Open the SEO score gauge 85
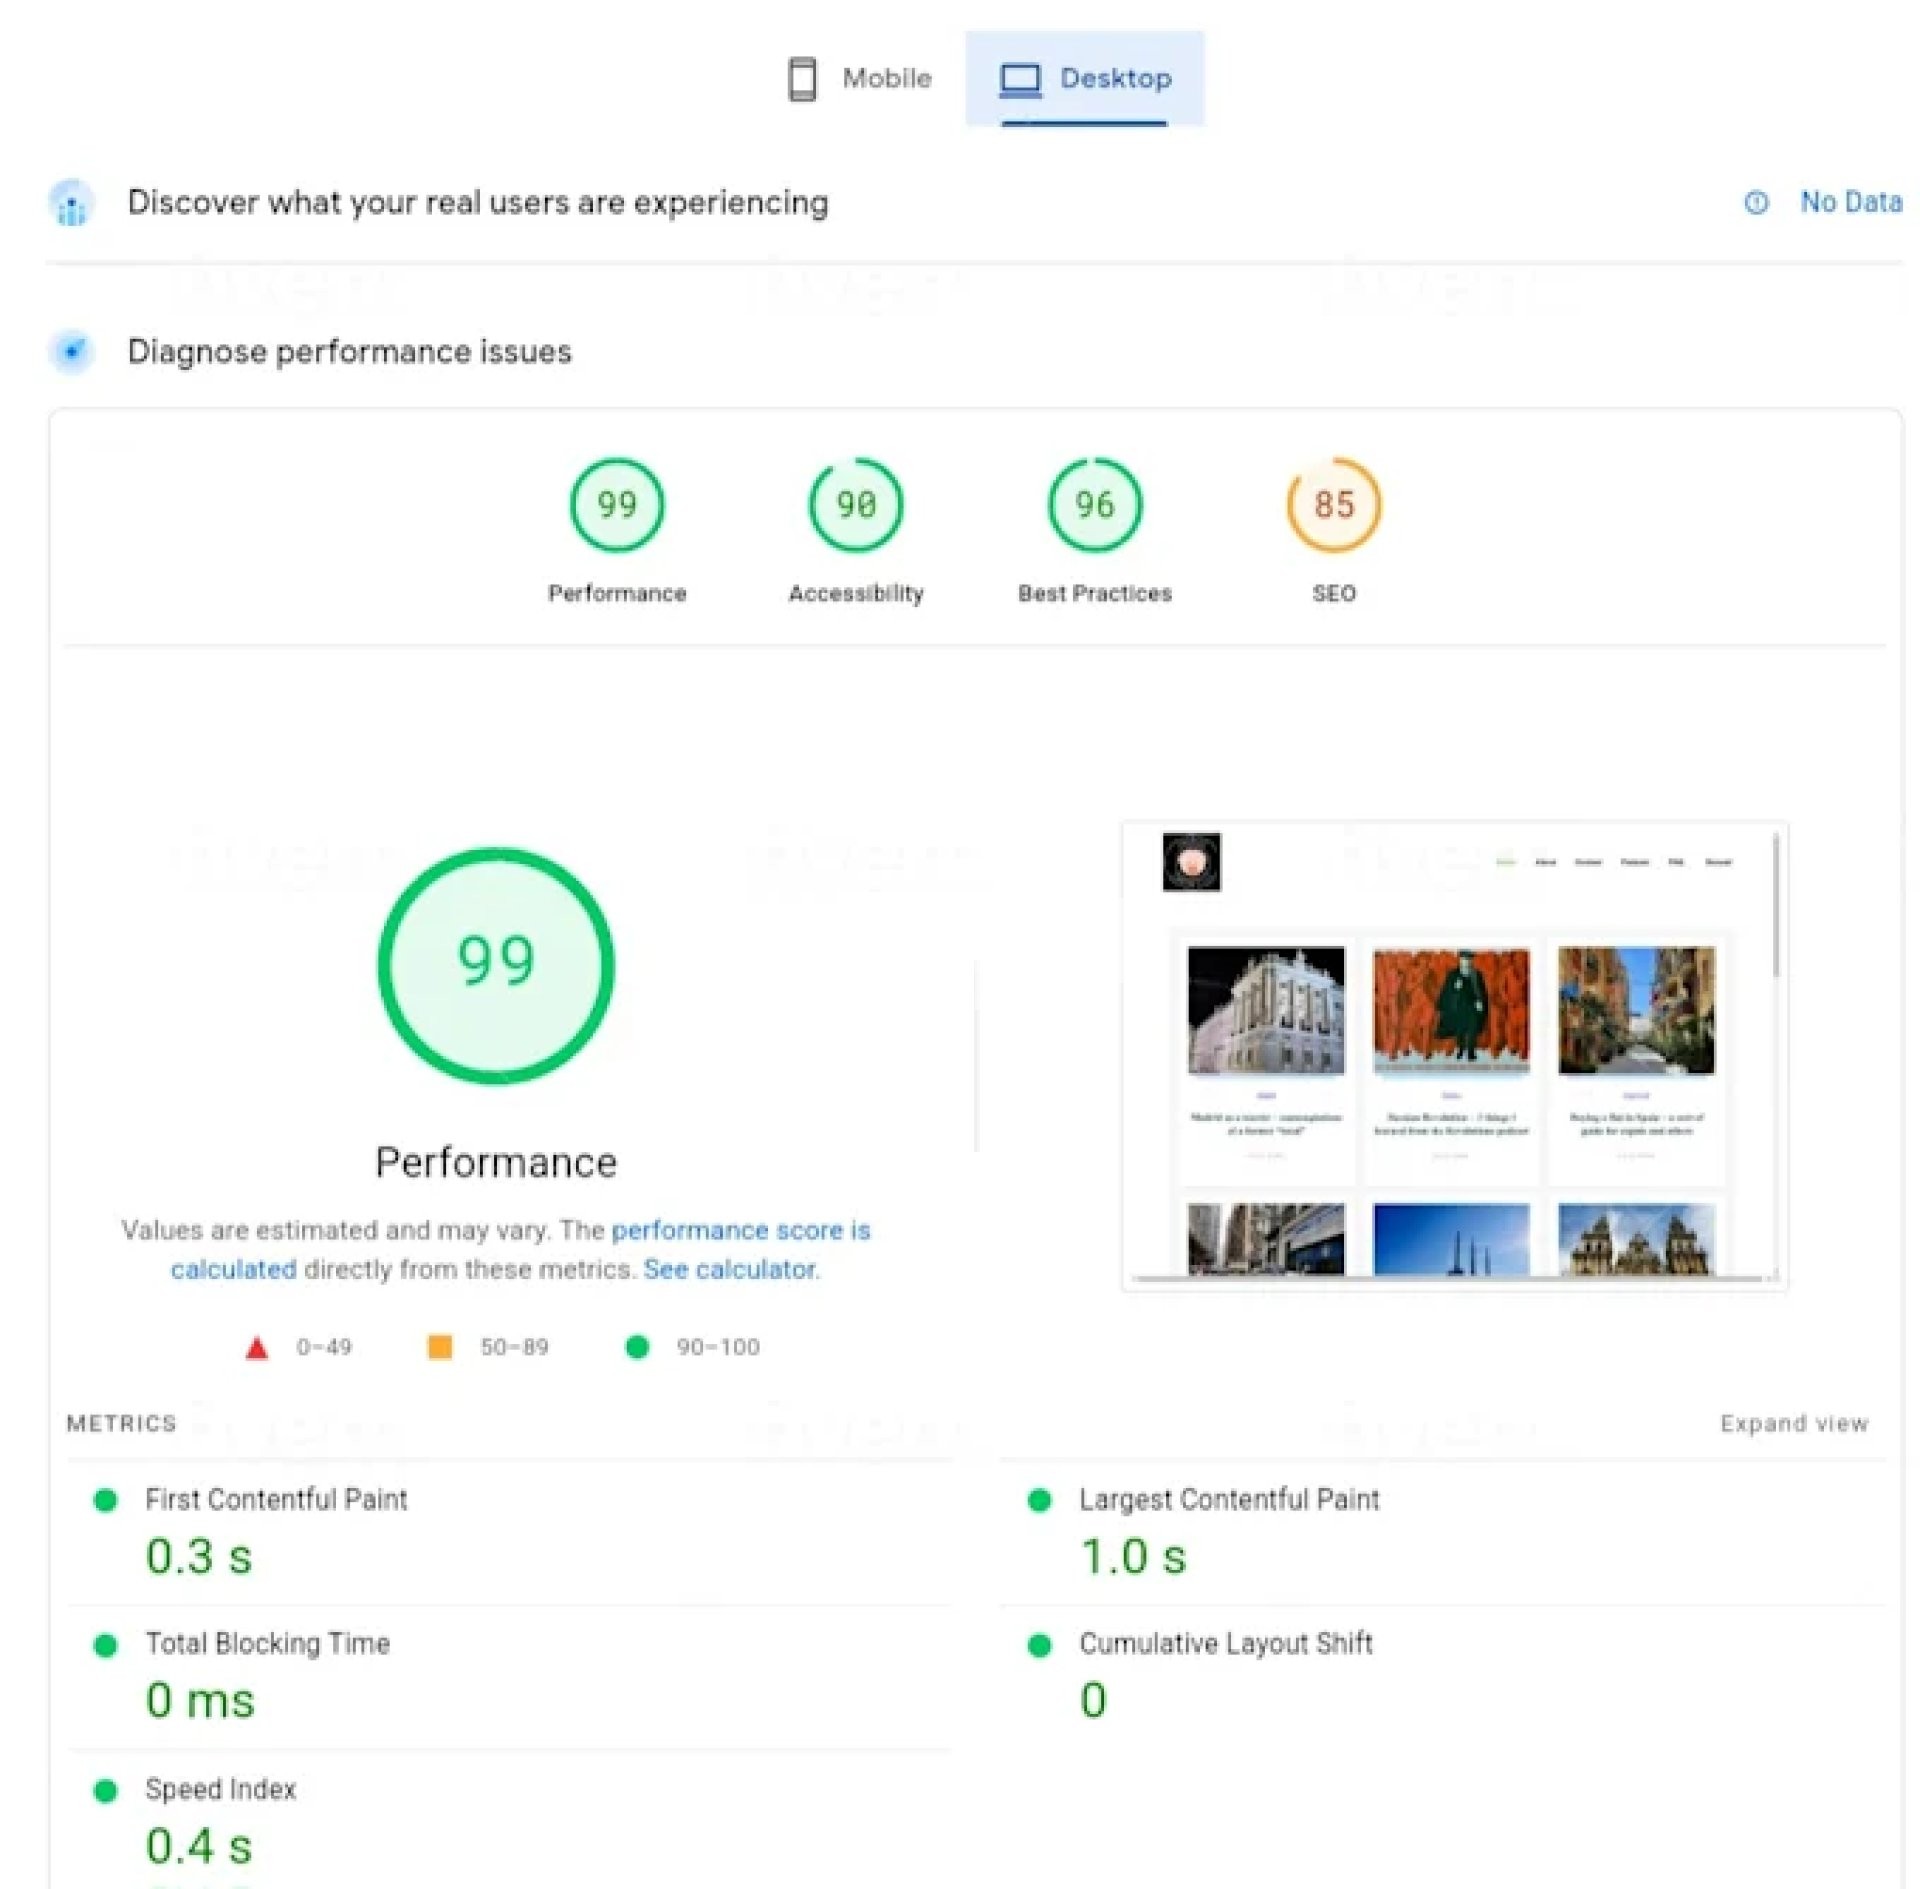 pyautogui.click(x=1333, y=505)
